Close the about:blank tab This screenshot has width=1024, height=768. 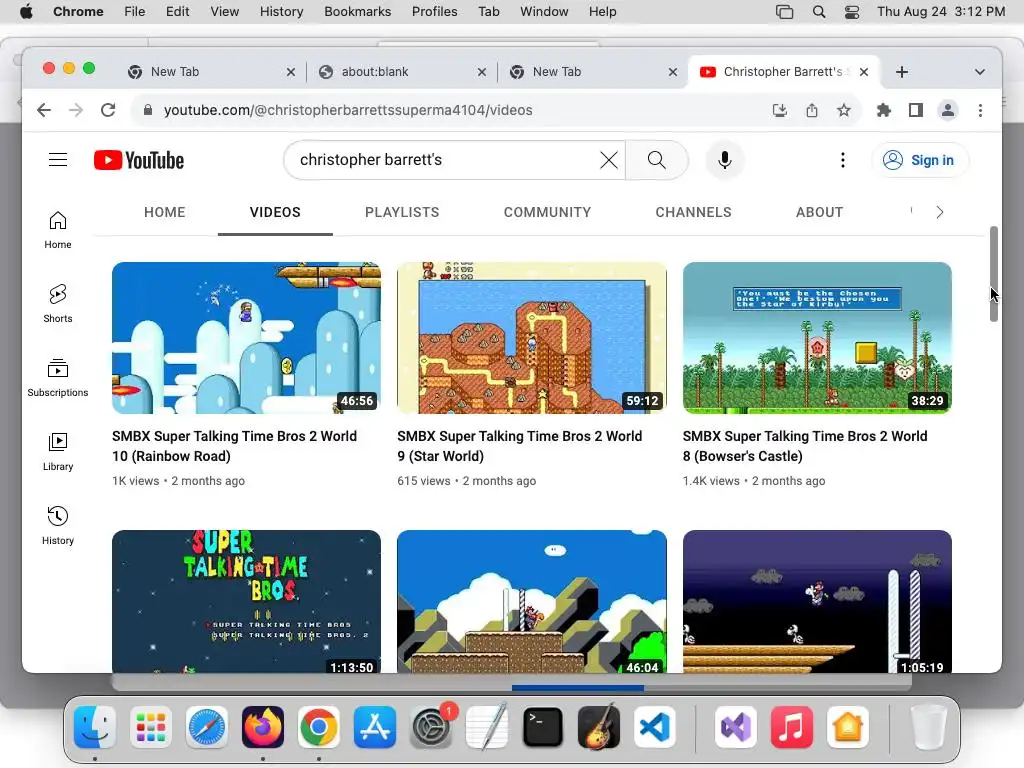[x=482, y=72]
